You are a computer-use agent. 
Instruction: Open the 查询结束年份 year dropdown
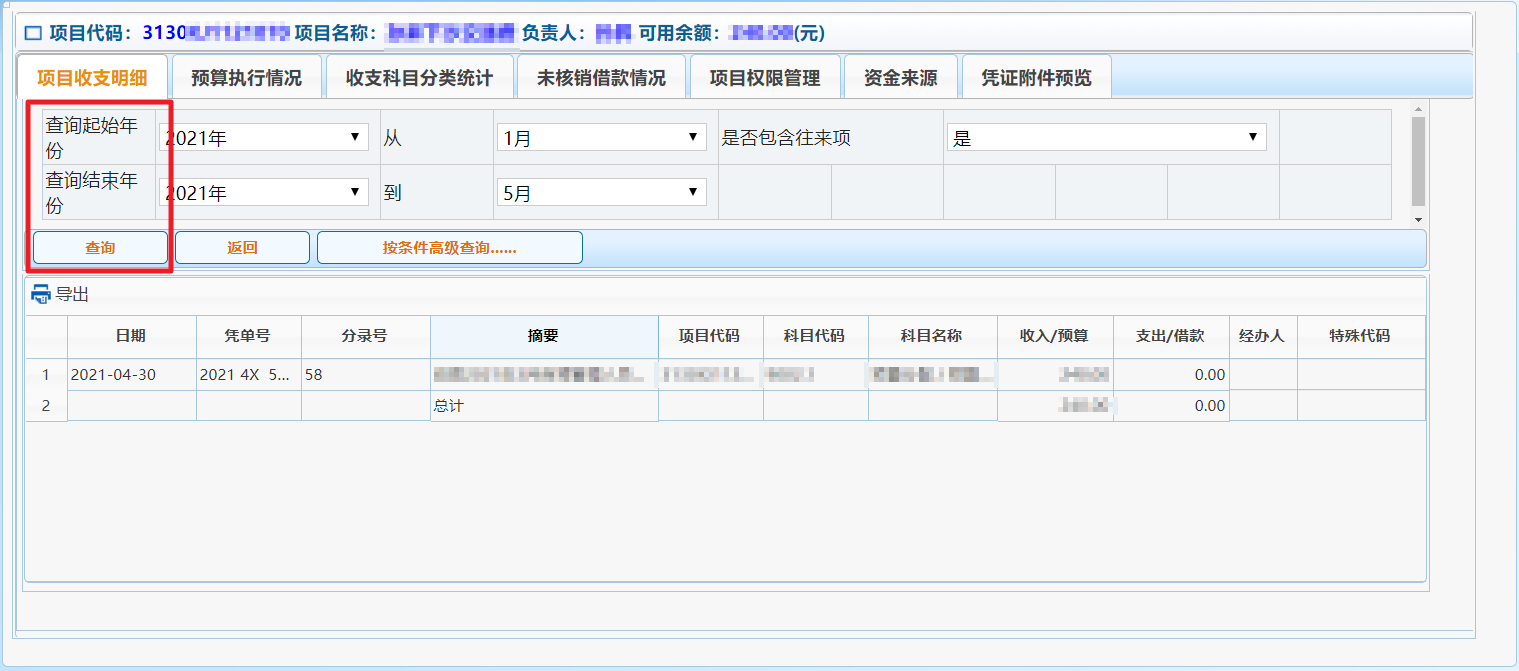point(264,193)
